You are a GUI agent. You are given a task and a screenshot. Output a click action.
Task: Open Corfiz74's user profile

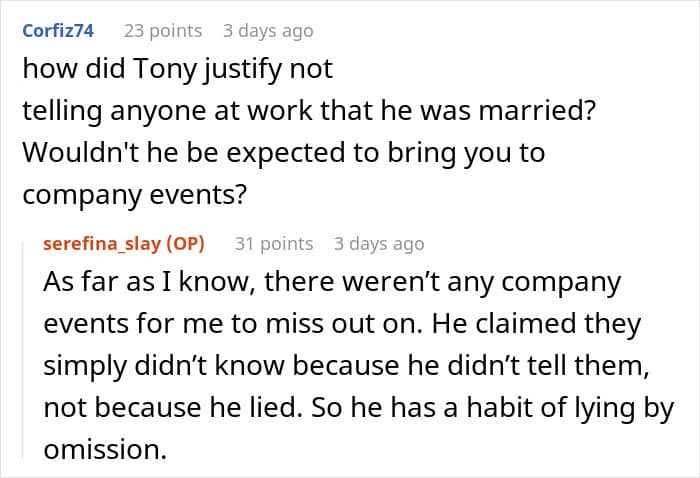(59, 31)
